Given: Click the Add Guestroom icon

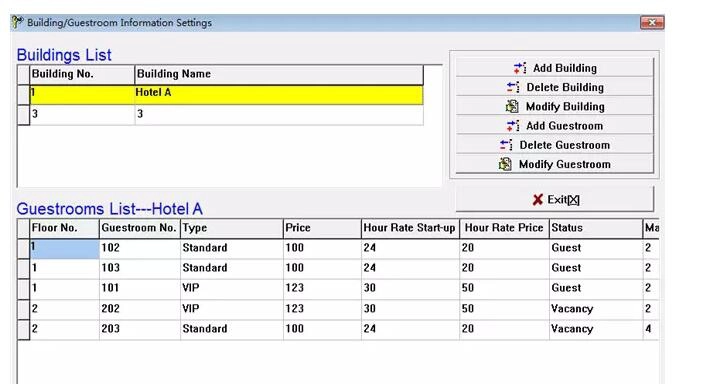Looking at the screenshot, I should pos(513,126).
